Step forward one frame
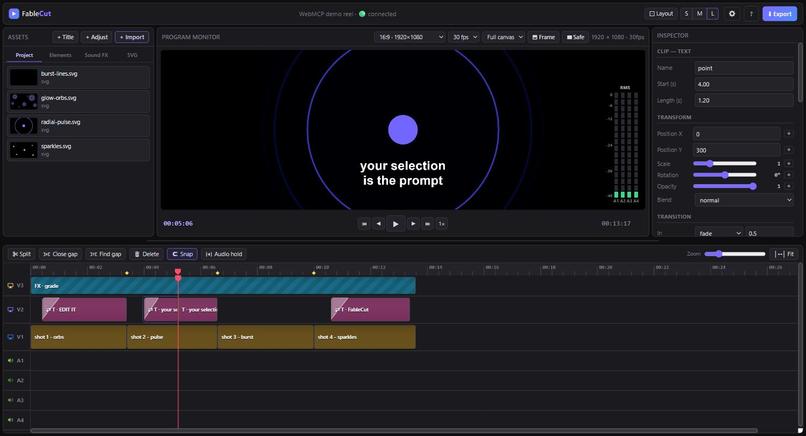The height and width of the screenshot is (436, 806). point(413,224)
